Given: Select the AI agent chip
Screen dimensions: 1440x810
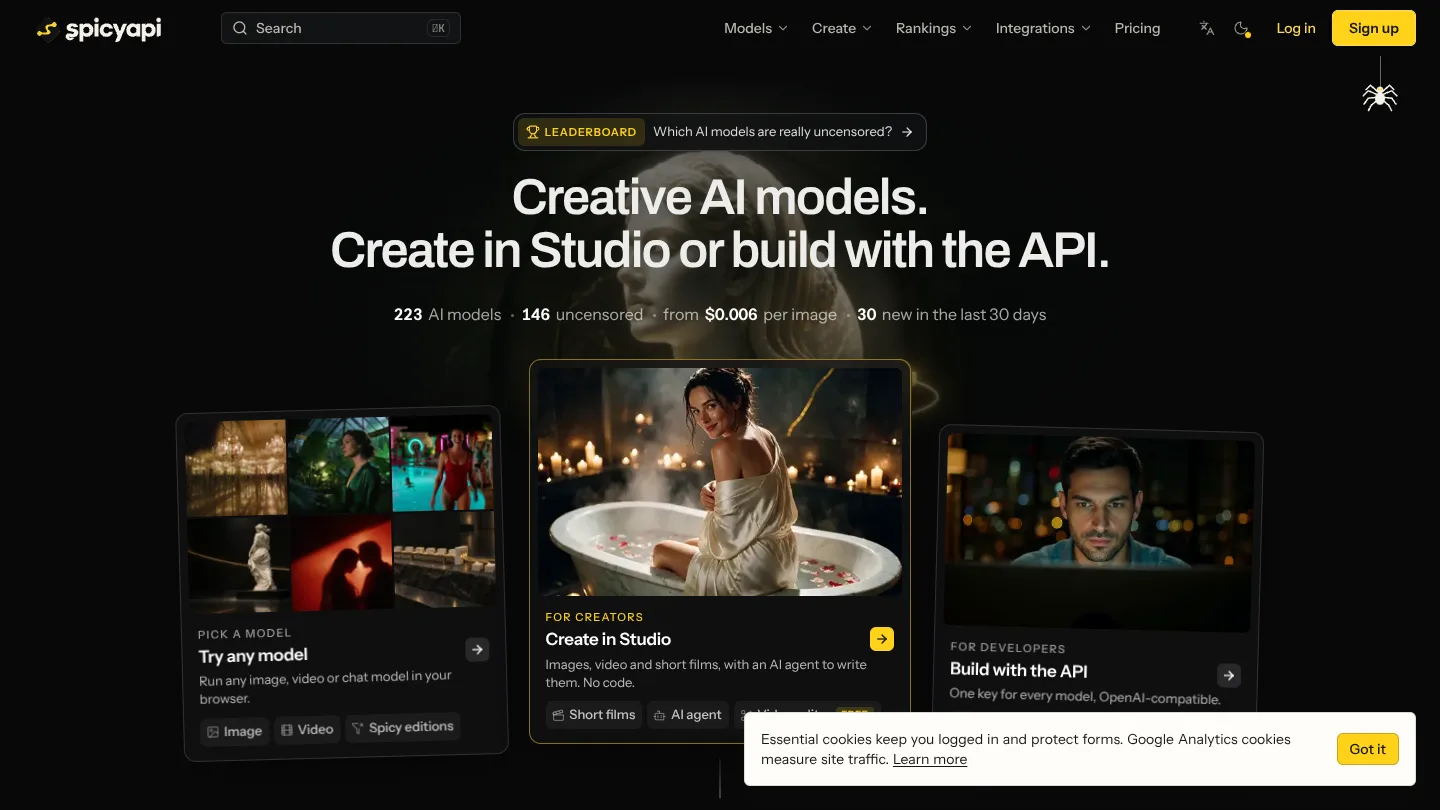Looking at the screenshot, I should pos(687,715).
